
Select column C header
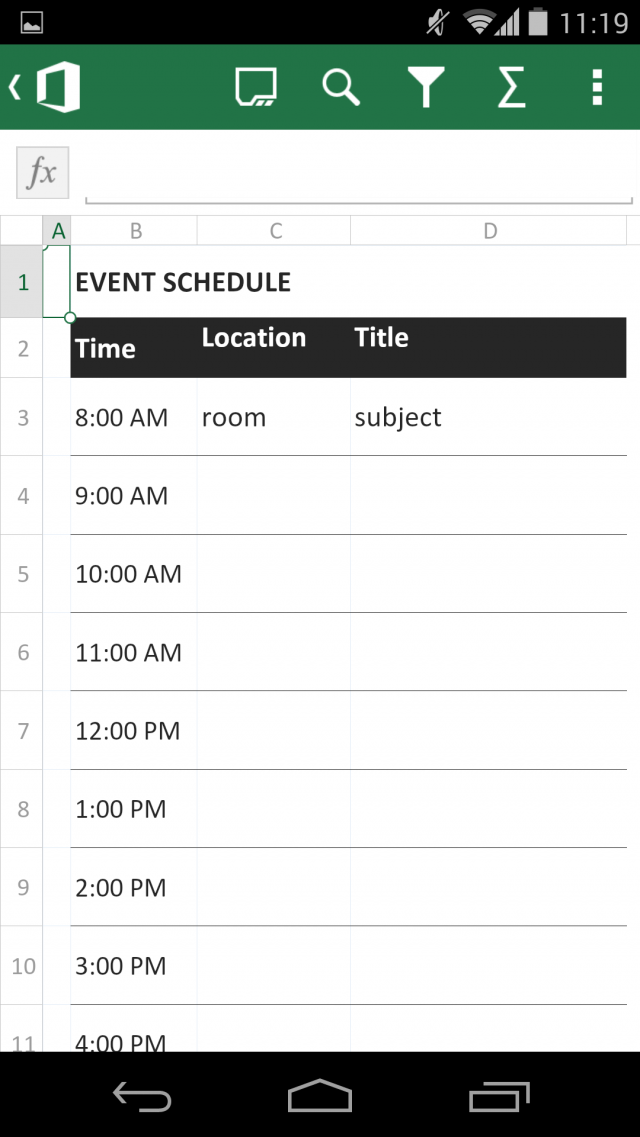click(x=275, y=231)
